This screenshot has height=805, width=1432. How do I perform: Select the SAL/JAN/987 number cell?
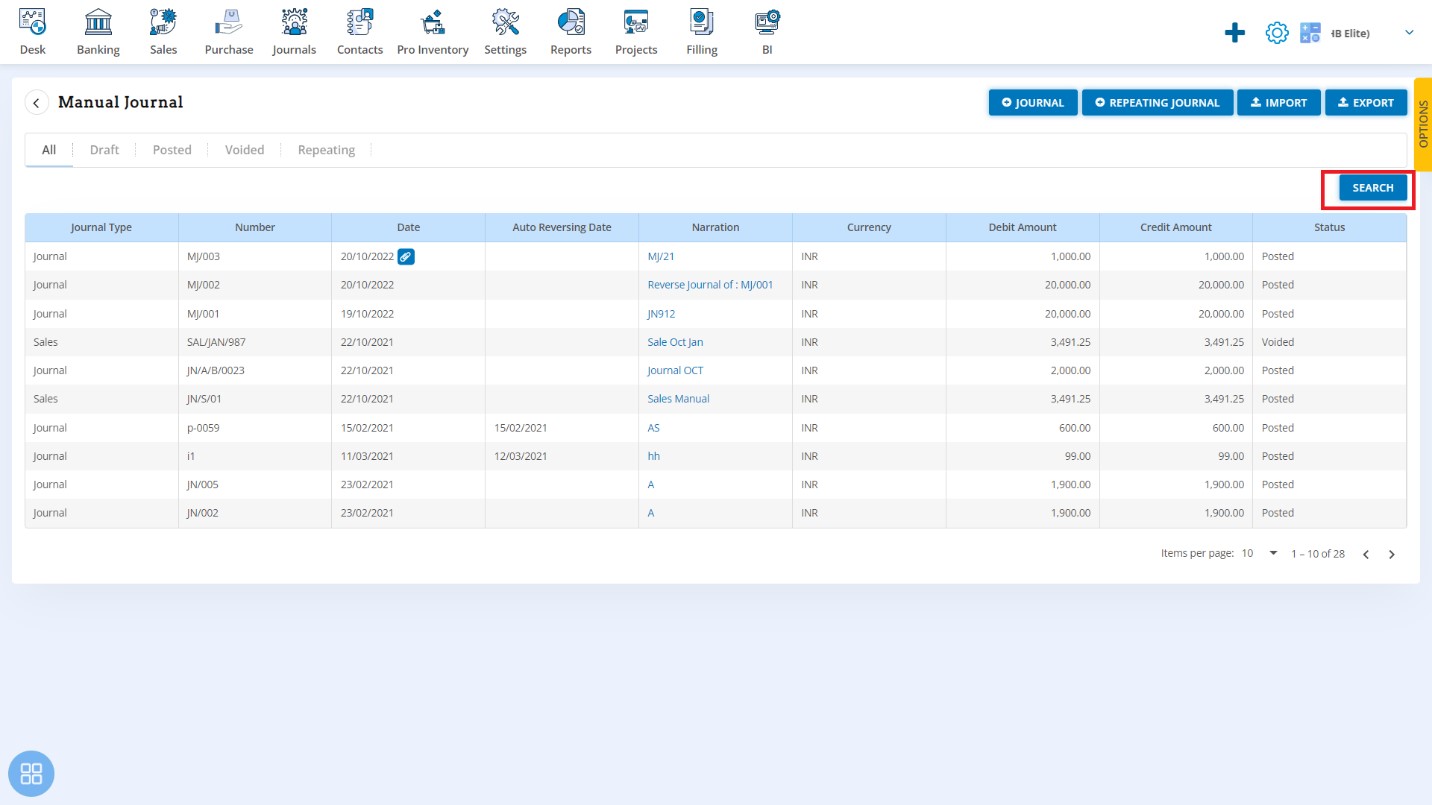click(x=255, y=342)
